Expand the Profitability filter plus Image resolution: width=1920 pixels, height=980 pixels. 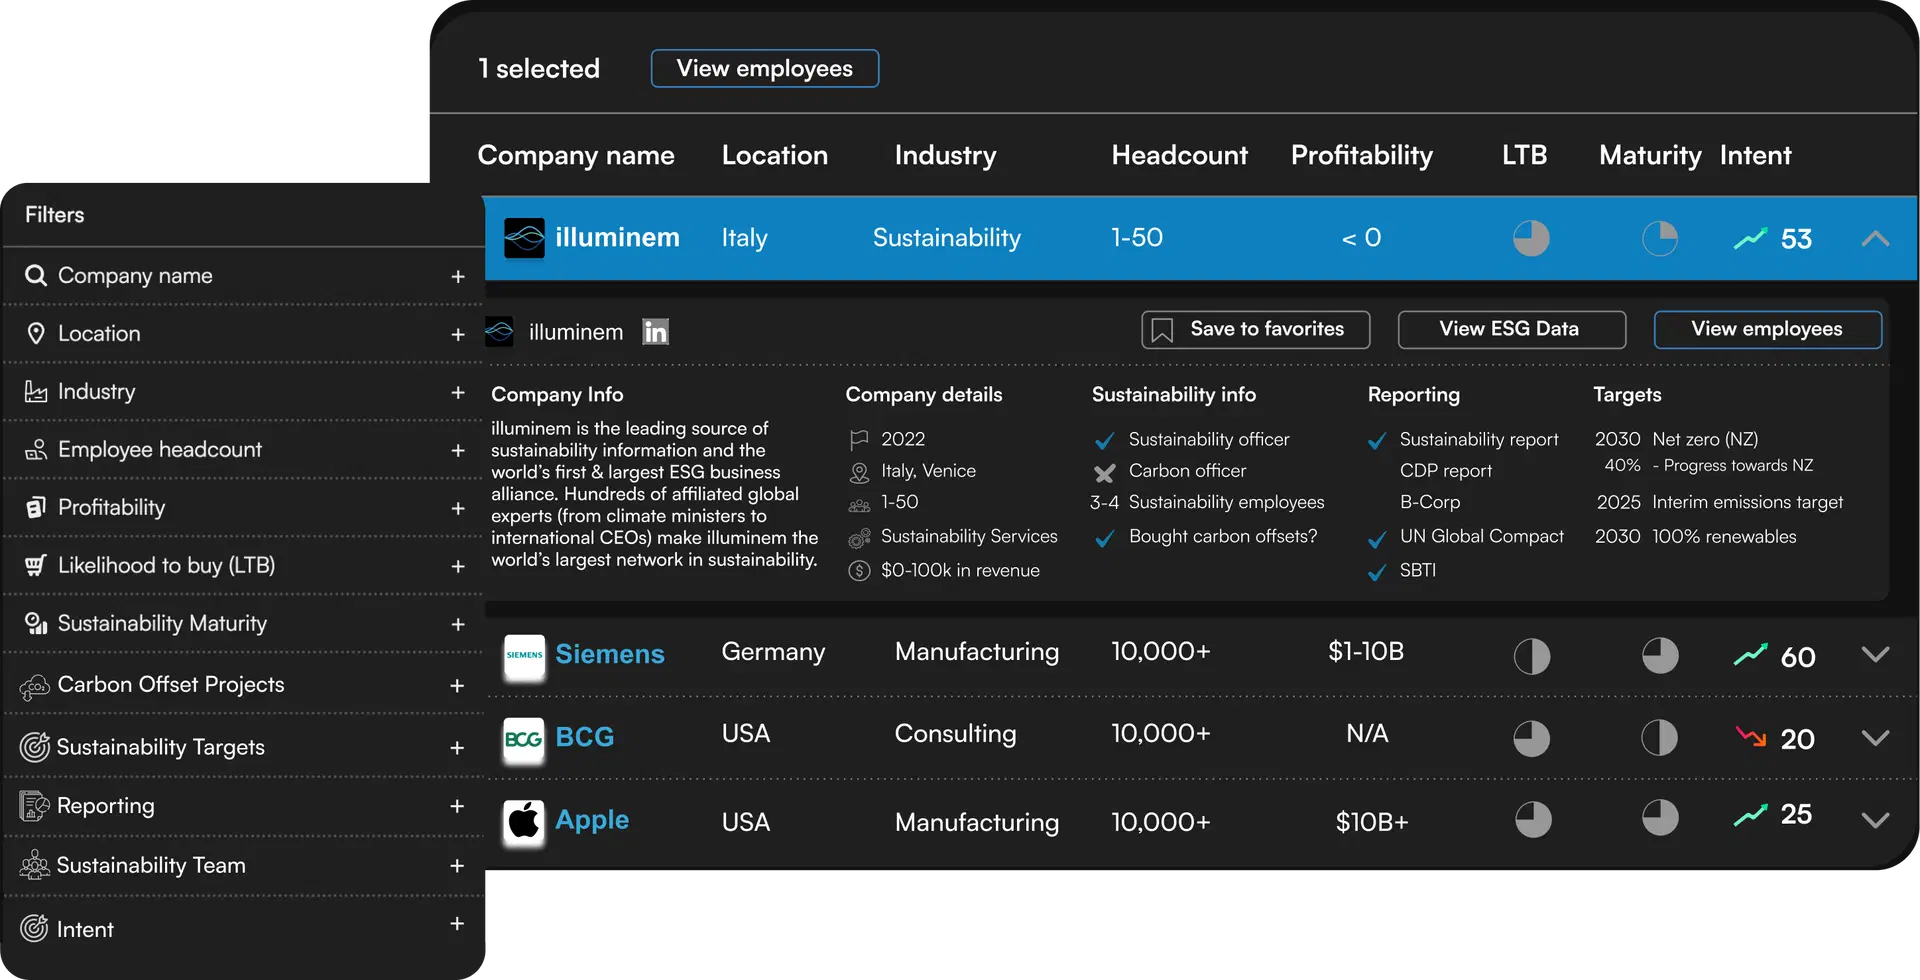[458, 508]
